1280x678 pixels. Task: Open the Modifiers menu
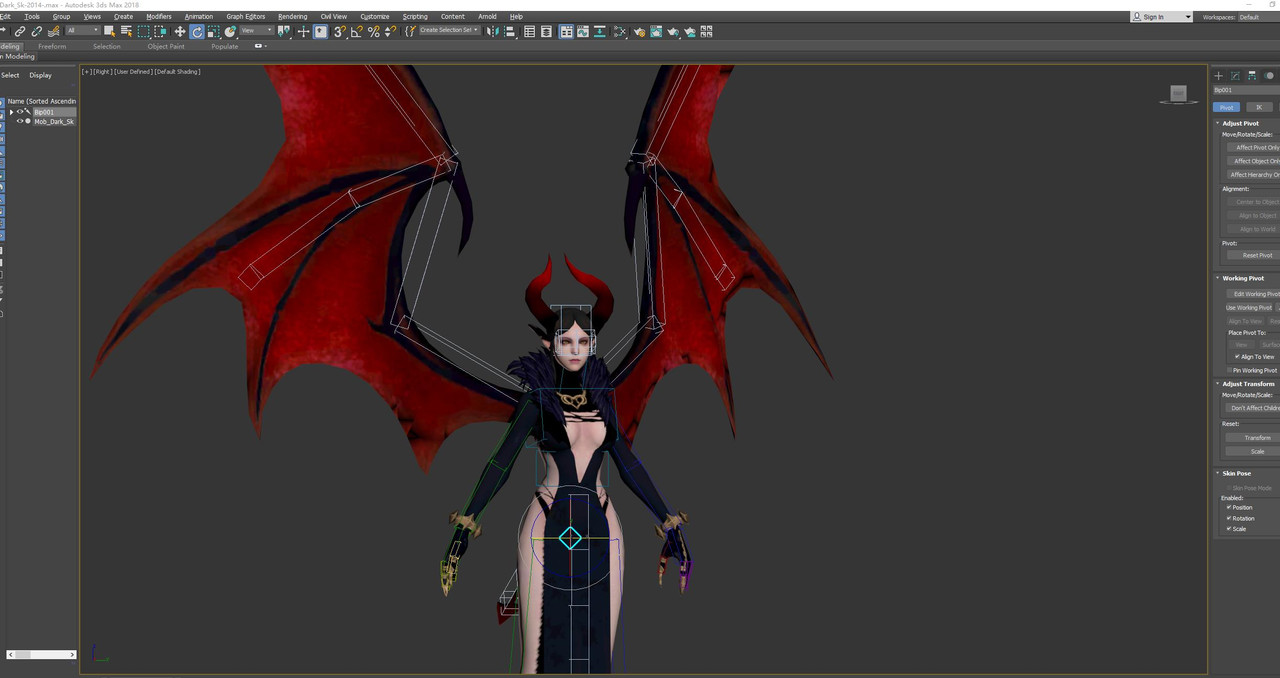point(158,17)
